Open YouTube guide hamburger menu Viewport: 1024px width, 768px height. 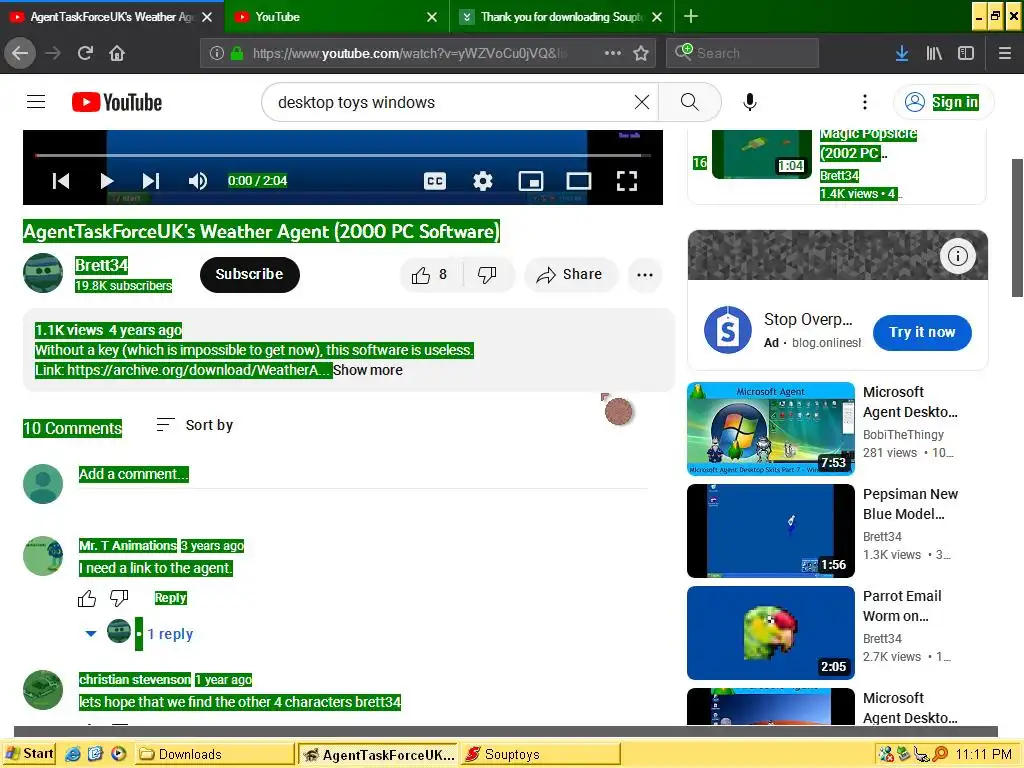tap(36, 102)
